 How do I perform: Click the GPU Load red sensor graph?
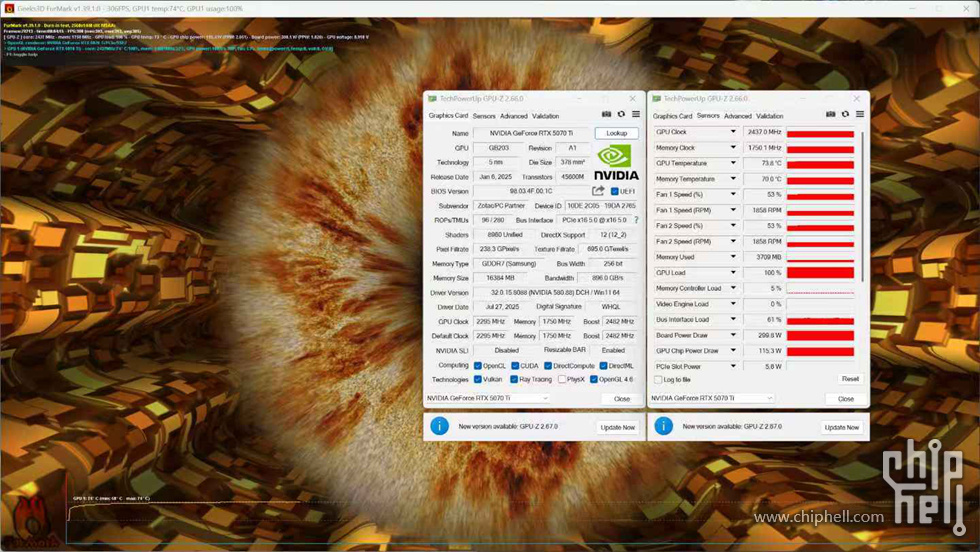(x=820, y=273)
